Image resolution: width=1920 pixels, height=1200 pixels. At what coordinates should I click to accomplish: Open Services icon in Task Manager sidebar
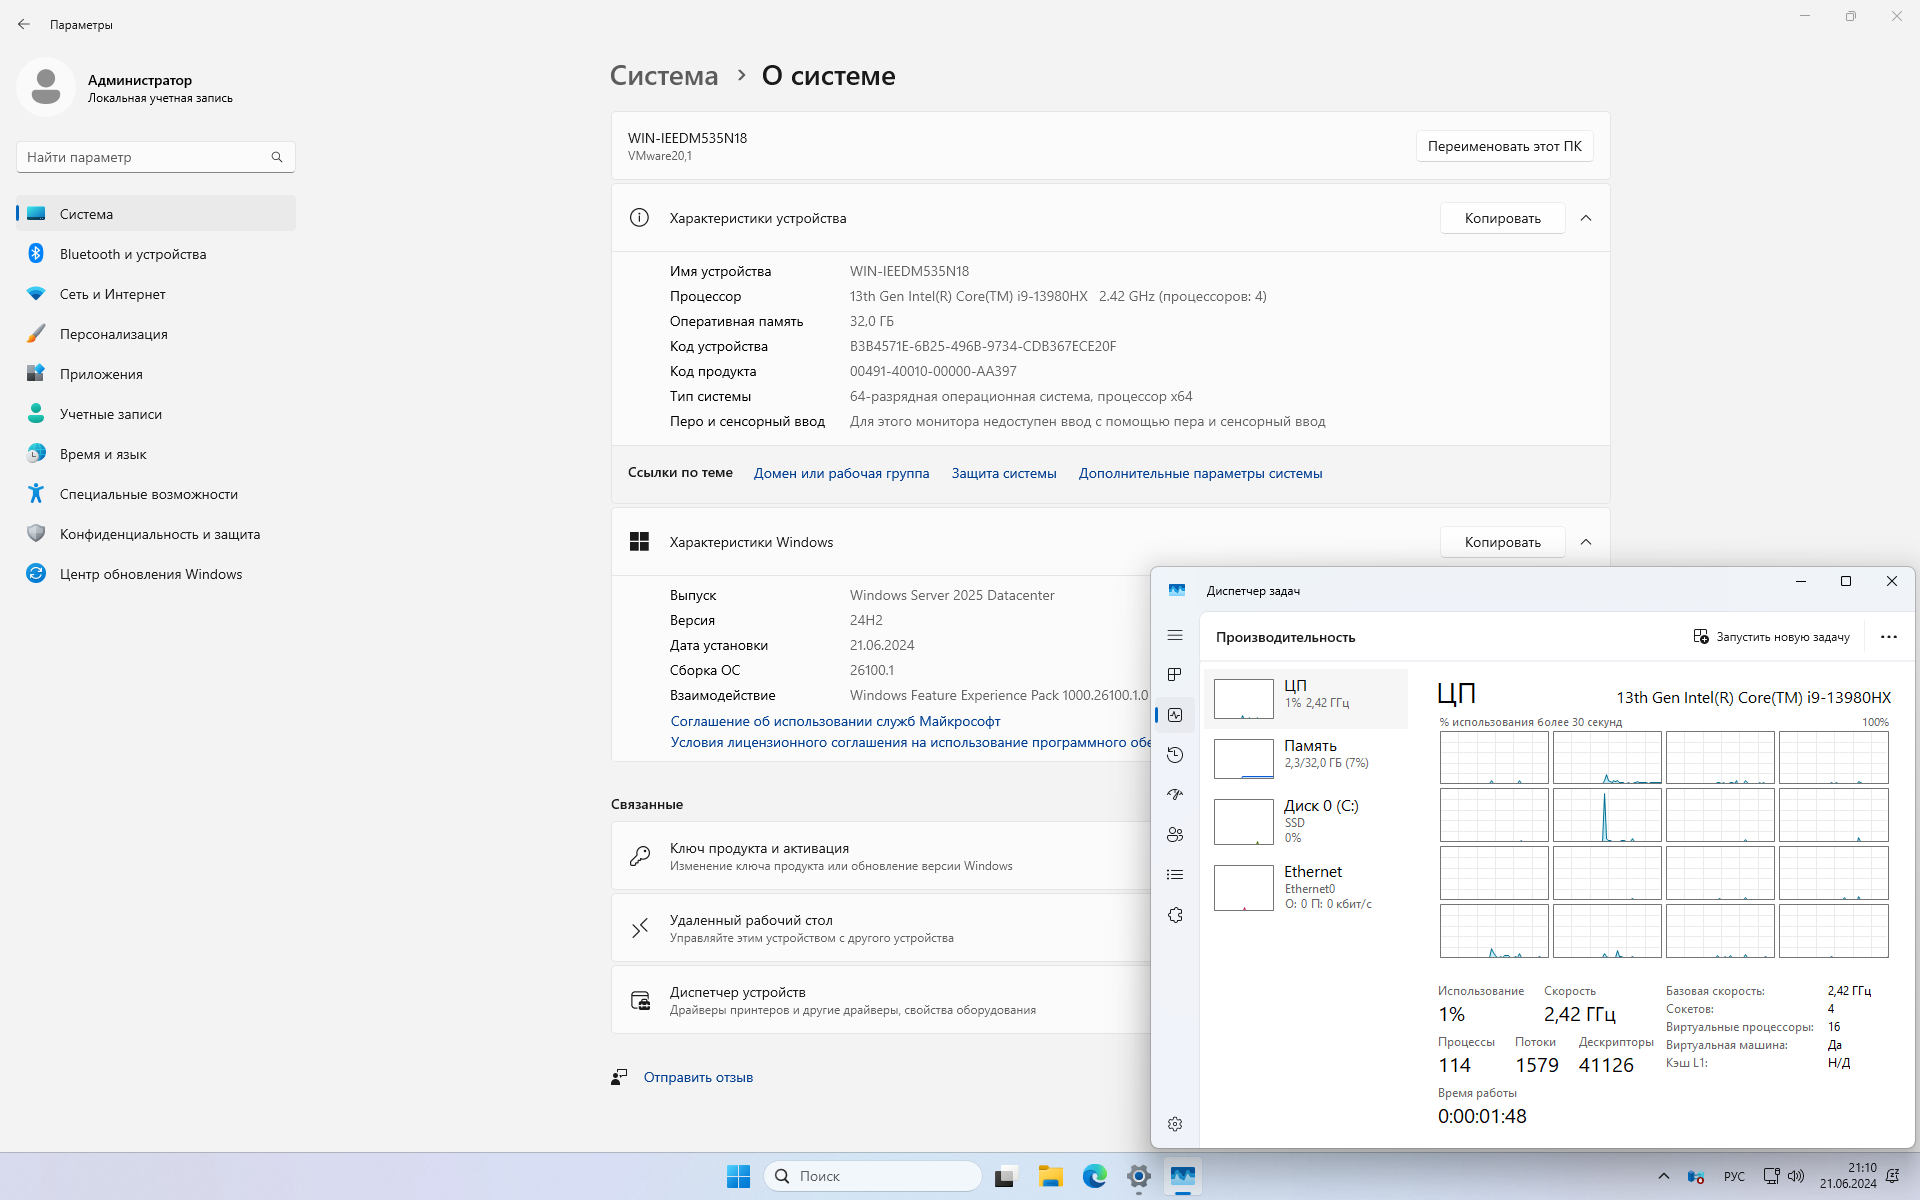[x=1175, y=915]
